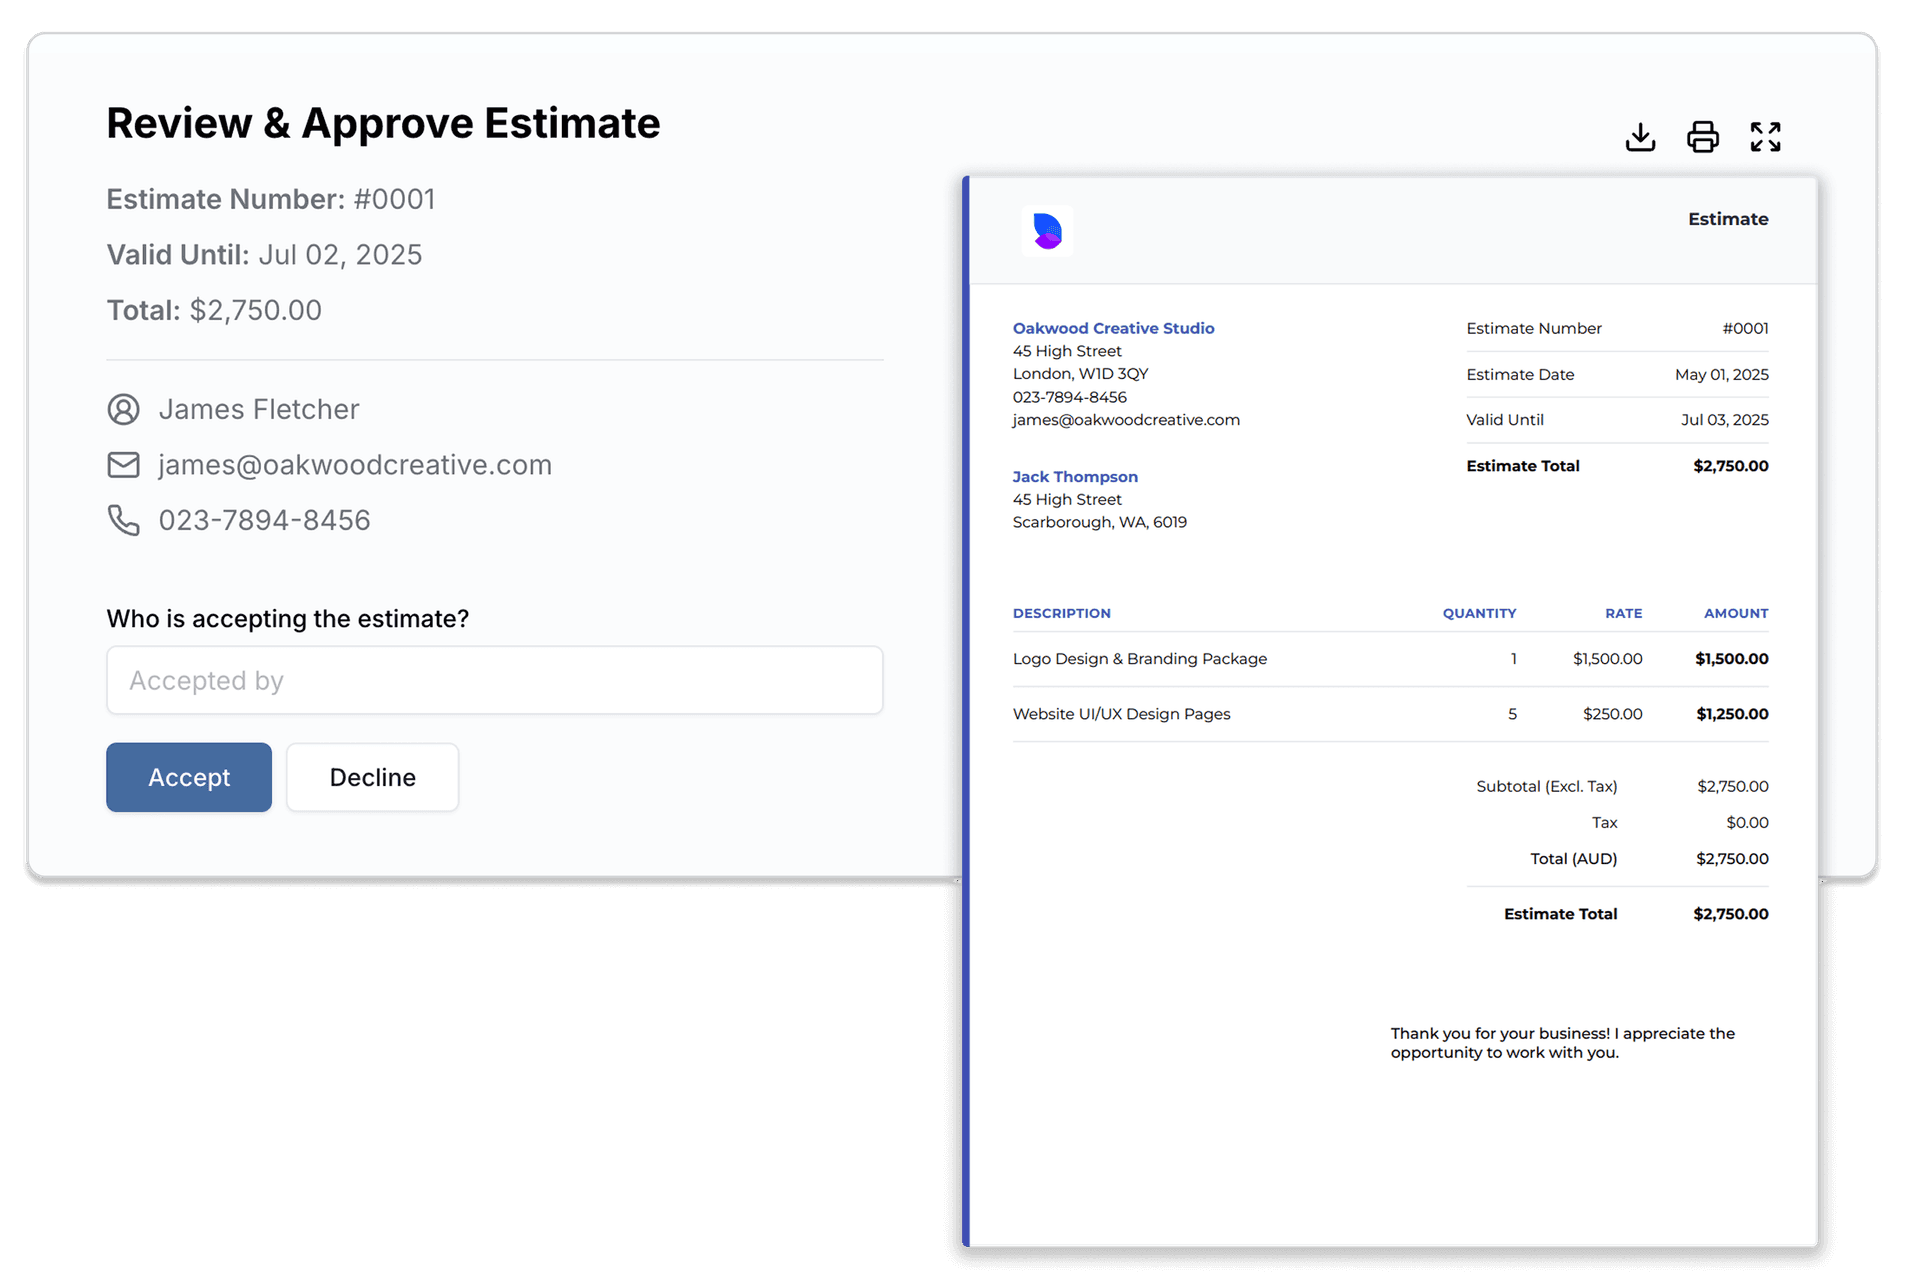
Task: Click the Logo Design & Branding Package row
Action: point(1390,659)
